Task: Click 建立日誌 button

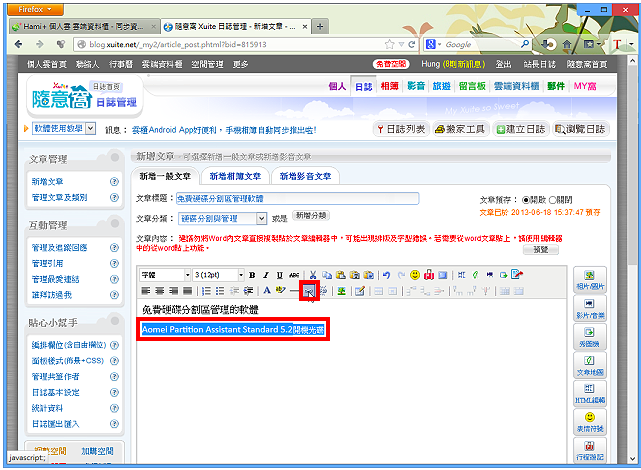Action: coord(520,130)
